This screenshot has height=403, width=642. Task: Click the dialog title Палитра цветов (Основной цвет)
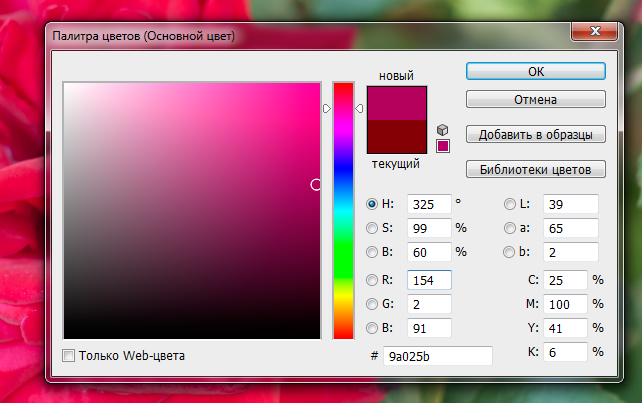[144, 36]
